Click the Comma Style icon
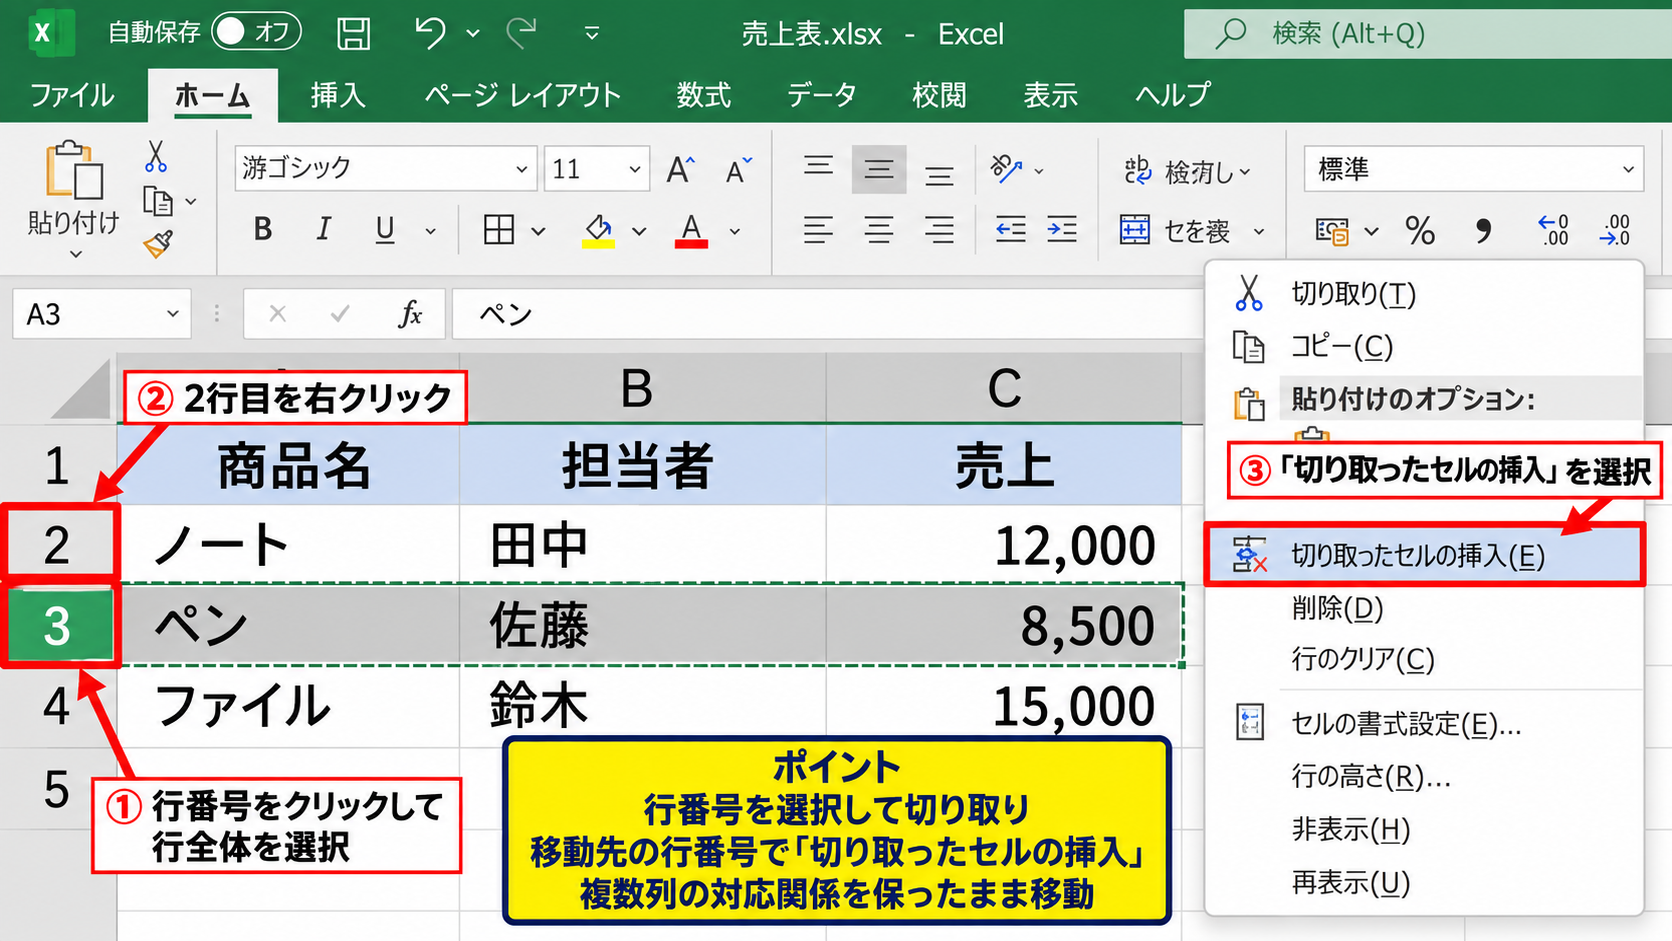This screenshot has height=941, width=1672. (1484, 231)
